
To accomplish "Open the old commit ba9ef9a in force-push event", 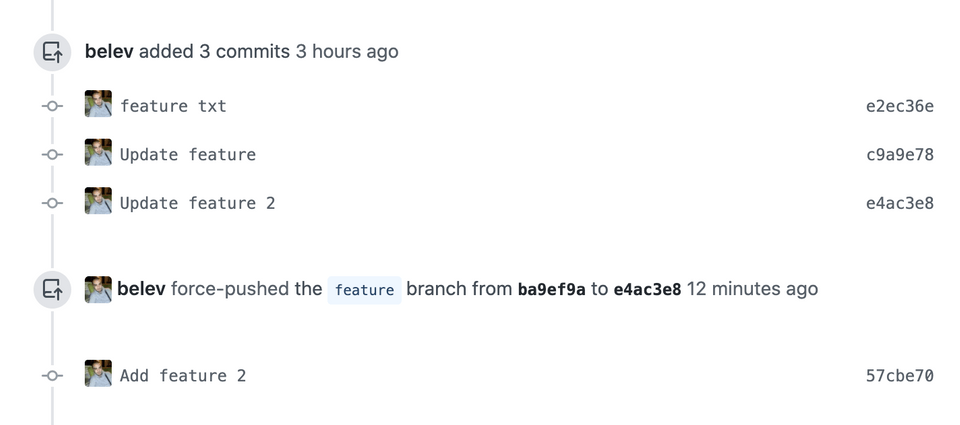I will click(x=551, y=290).
